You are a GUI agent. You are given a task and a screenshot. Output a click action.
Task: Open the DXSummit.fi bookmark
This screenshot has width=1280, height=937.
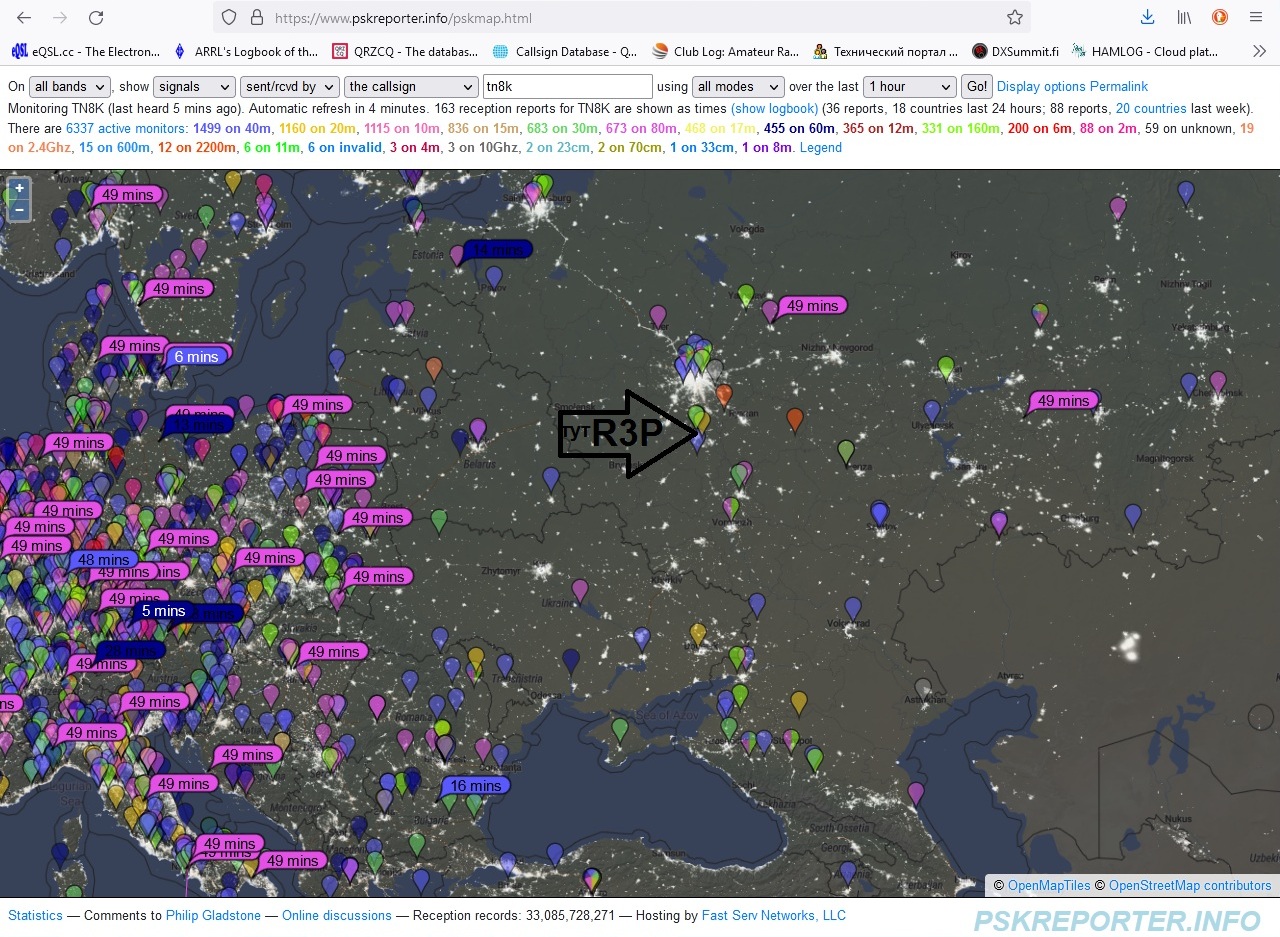1015,51
